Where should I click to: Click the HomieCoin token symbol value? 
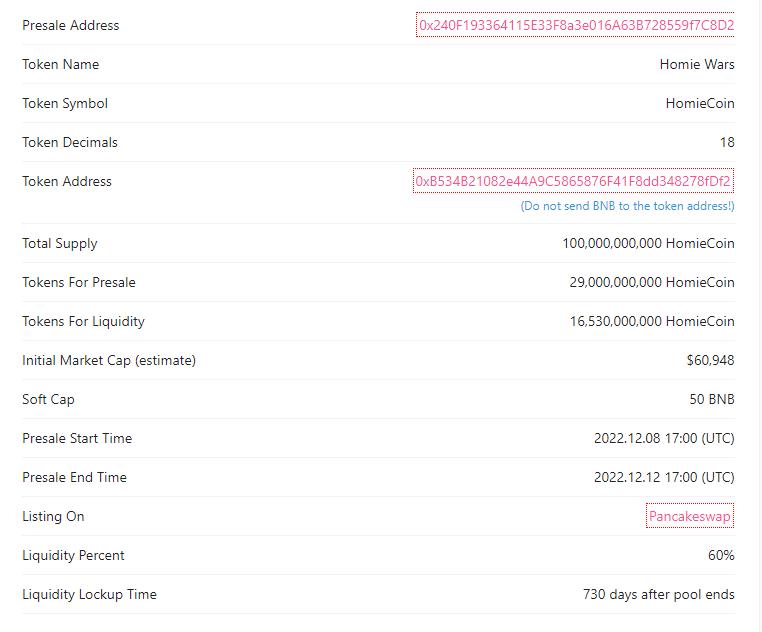point(700,104)
